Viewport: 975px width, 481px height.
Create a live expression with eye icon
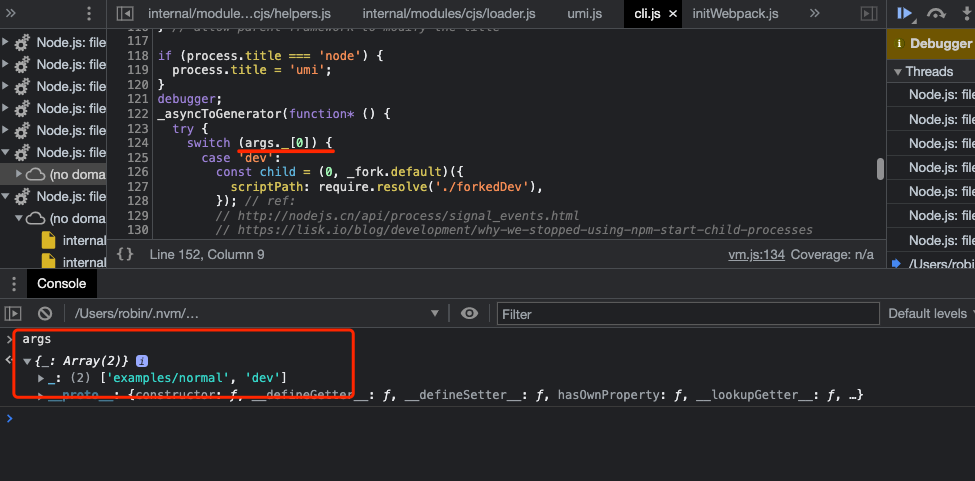click(469, 314)
